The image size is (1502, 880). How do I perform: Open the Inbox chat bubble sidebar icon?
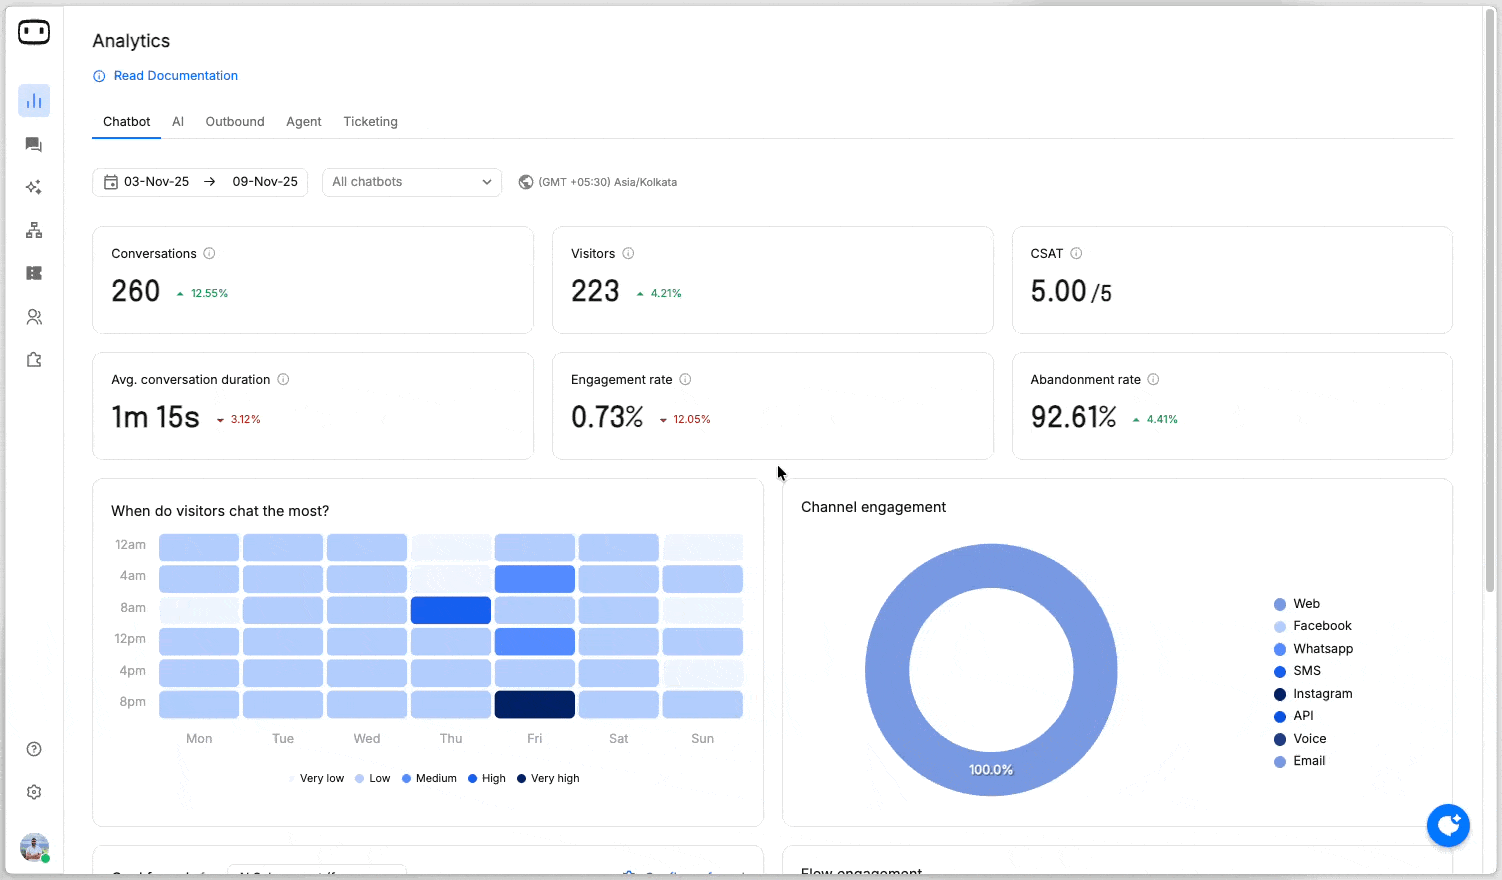click(34, 145)
